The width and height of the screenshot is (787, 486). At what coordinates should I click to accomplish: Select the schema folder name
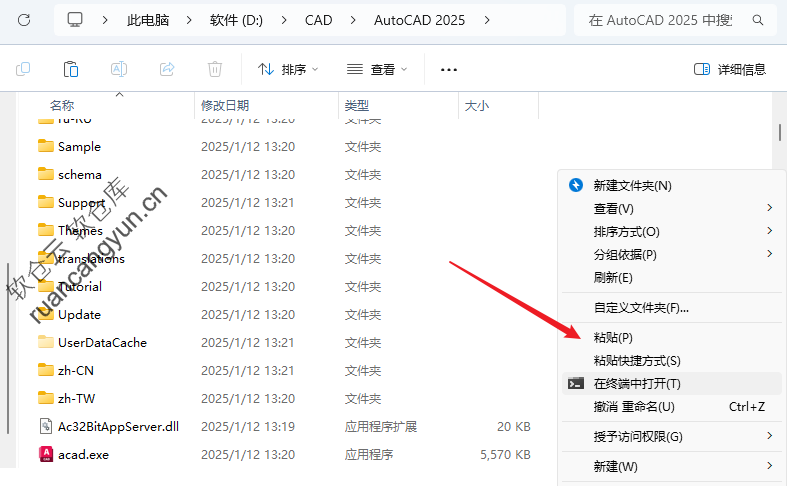(80, 175)
